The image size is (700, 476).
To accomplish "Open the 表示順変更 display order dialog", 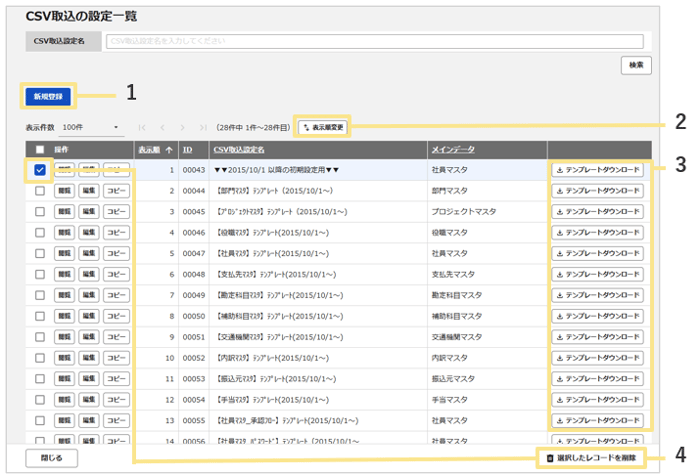I will tap(323, 128).
